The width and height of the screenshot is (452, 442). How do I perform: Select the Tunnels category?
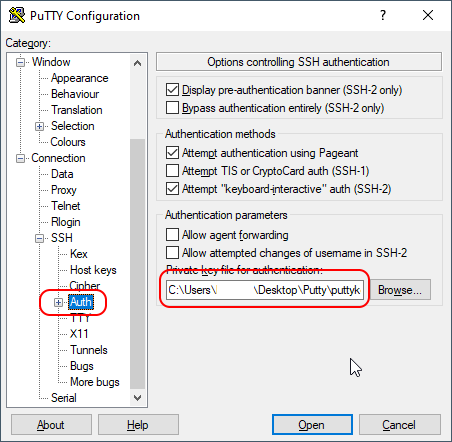click(x=89, y=350)
